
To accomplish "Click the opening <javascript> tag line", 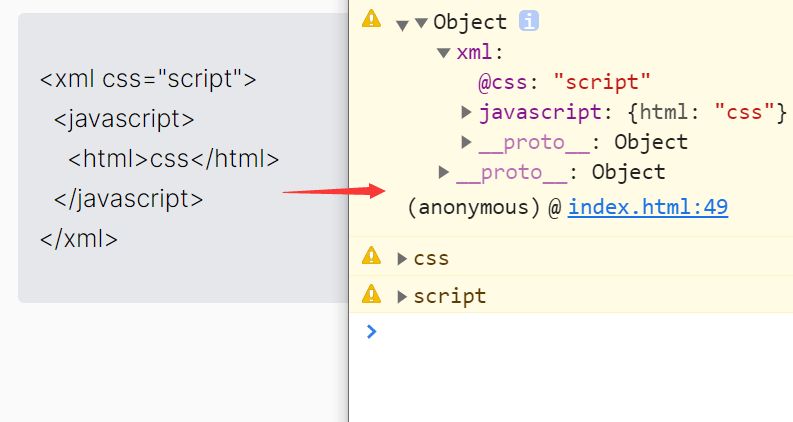I will click(124, 119).
